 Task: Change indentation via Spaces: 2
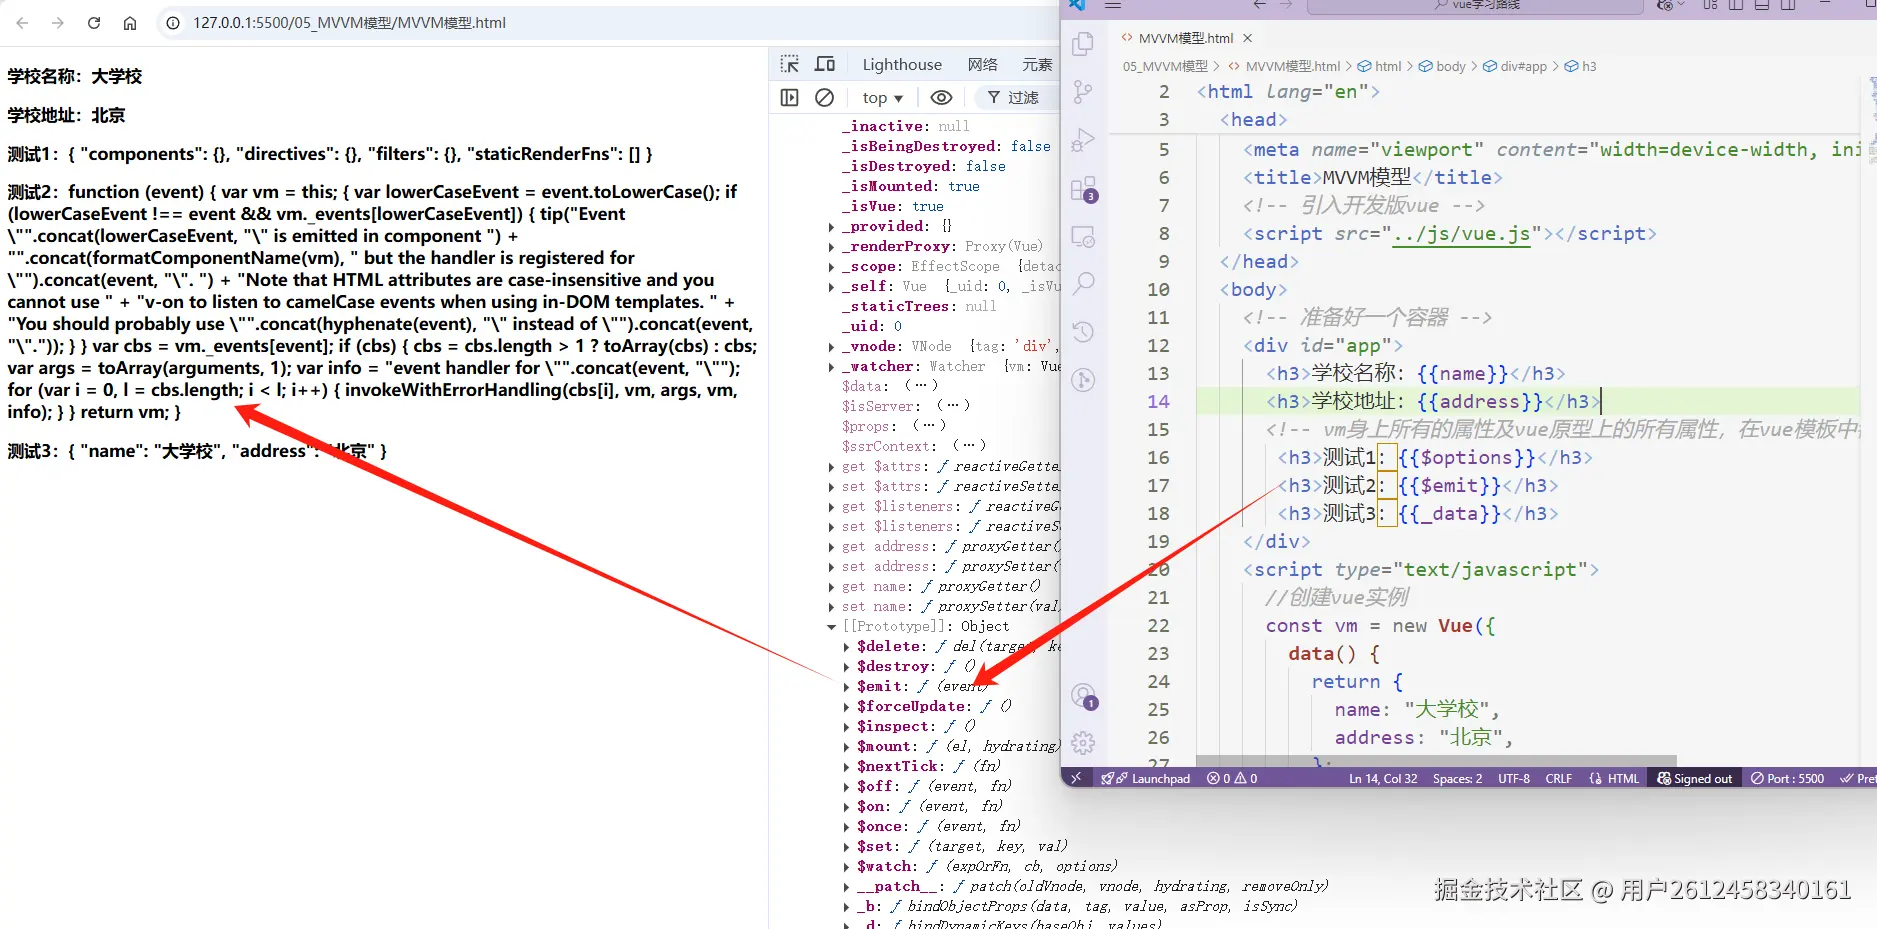click(1458, 778)
